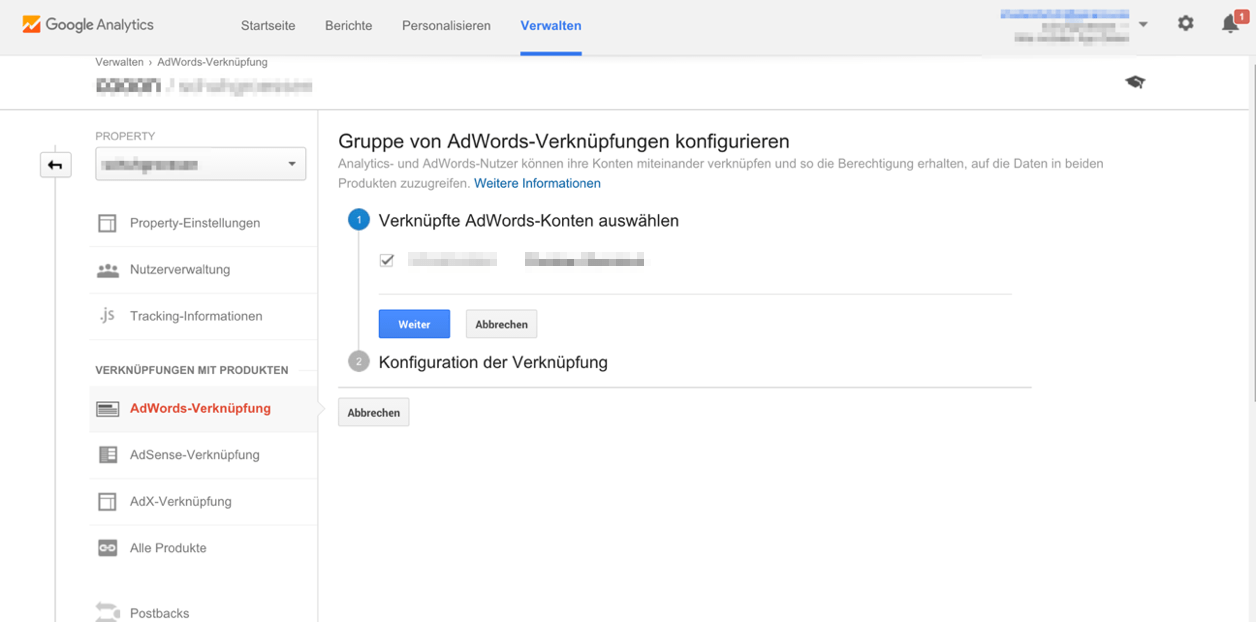Click the bottom Abbrechen button
Image resolution: width=1256 pixels, height=622 pixels.
click(374, 412)
